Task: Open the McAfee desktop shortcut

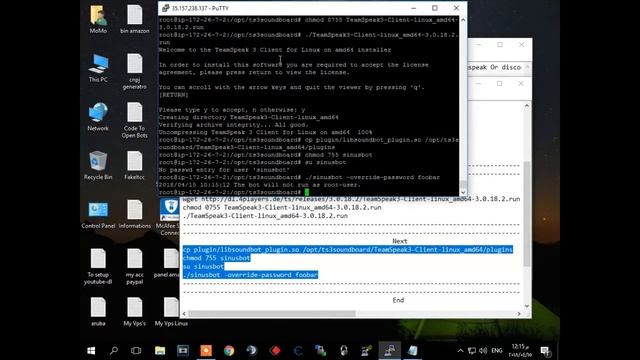Action: coord(169,217)
